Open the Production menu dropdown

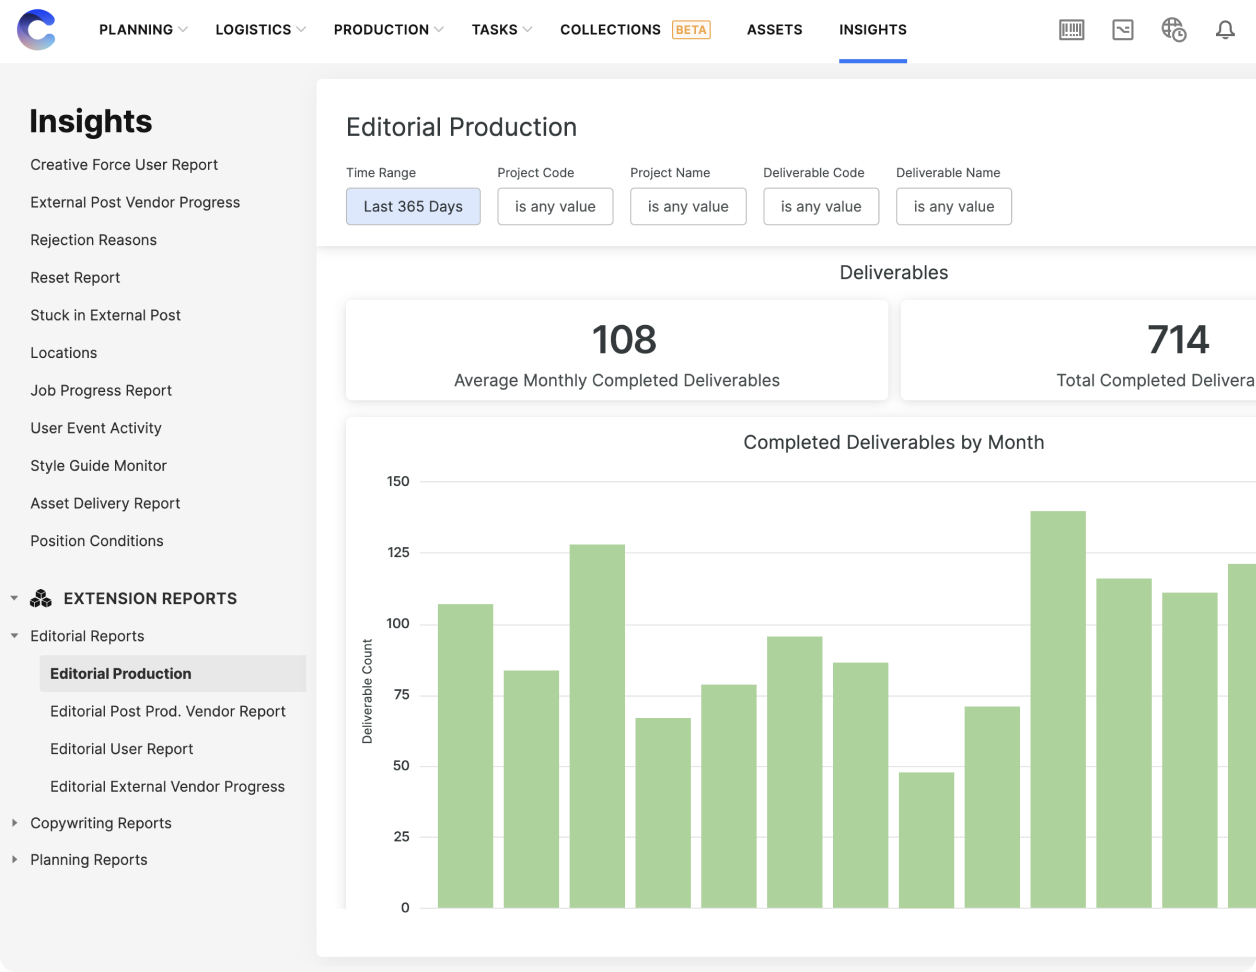tap(388, 30)
